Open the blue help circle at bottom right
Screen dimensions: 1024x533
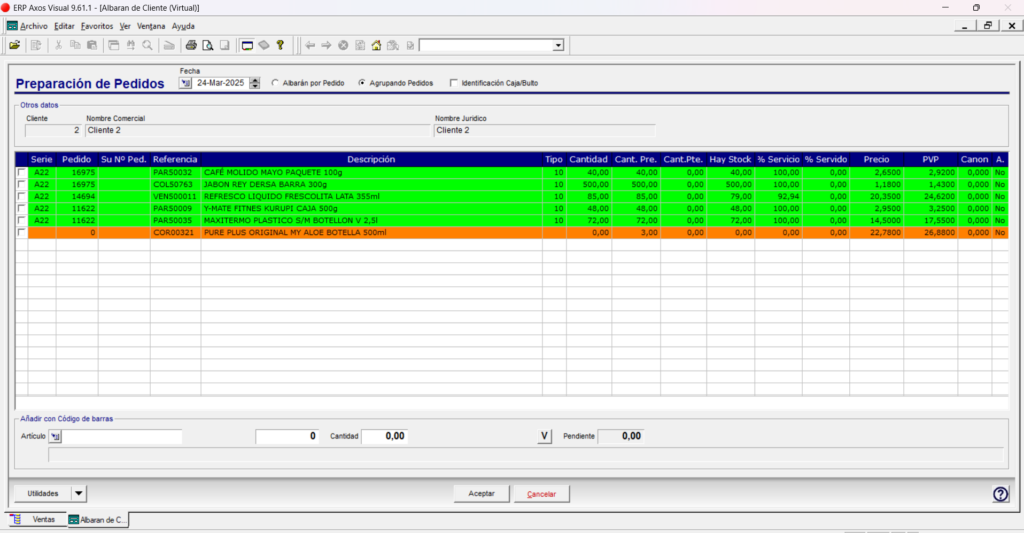click(x=1000, y=494)
